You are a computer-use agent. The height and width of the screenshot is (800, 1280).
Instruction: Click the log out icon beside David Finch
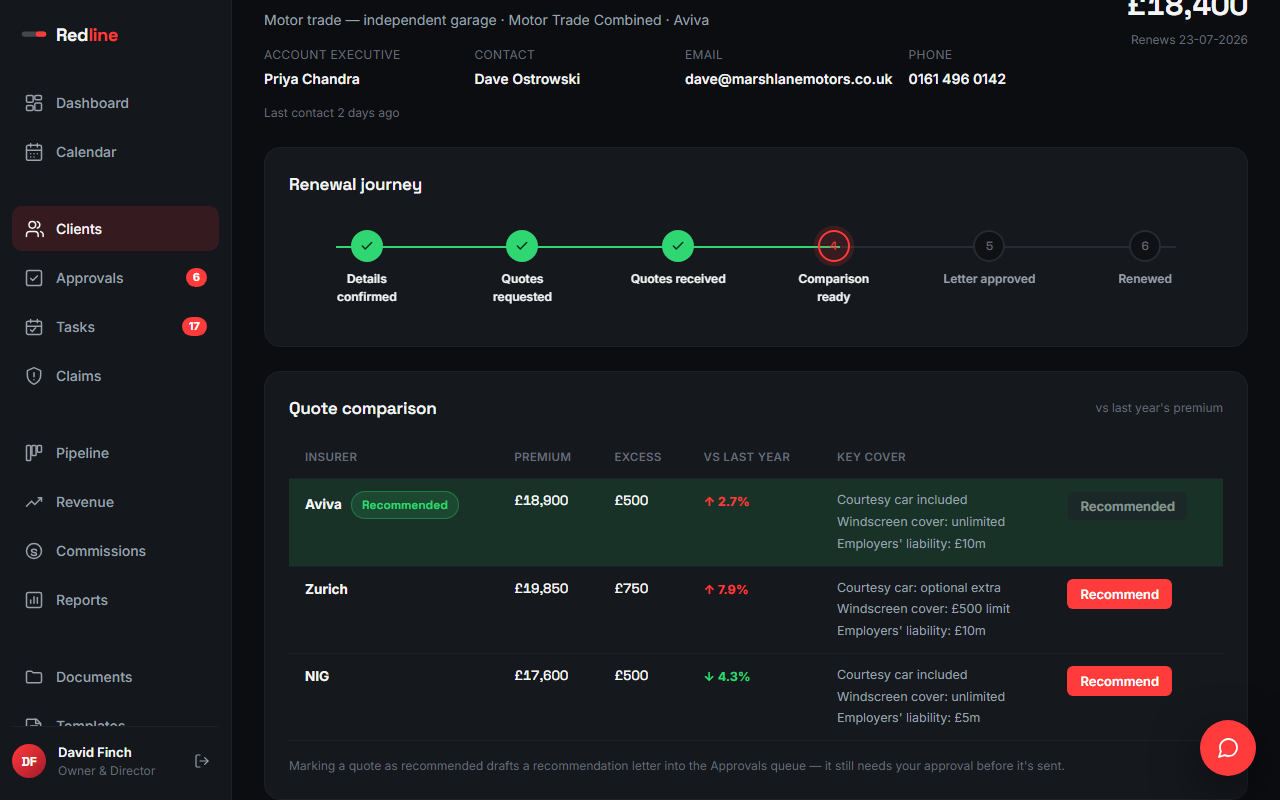tap(202, 761)
